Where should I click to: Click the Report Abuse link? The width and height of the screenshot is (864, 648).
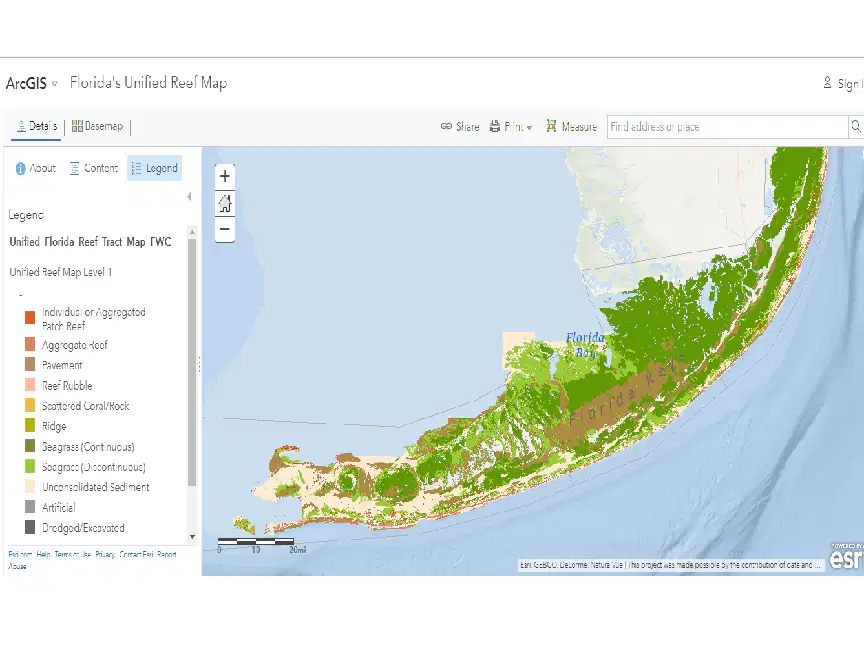pyautogui.click(x=165, y=554)
